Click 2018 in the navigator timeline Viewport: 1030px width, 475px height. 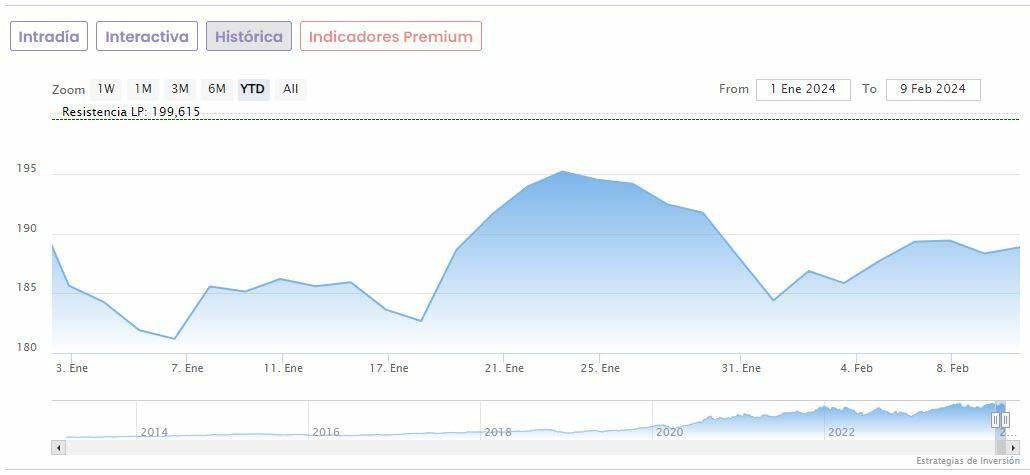pos(498,432)
